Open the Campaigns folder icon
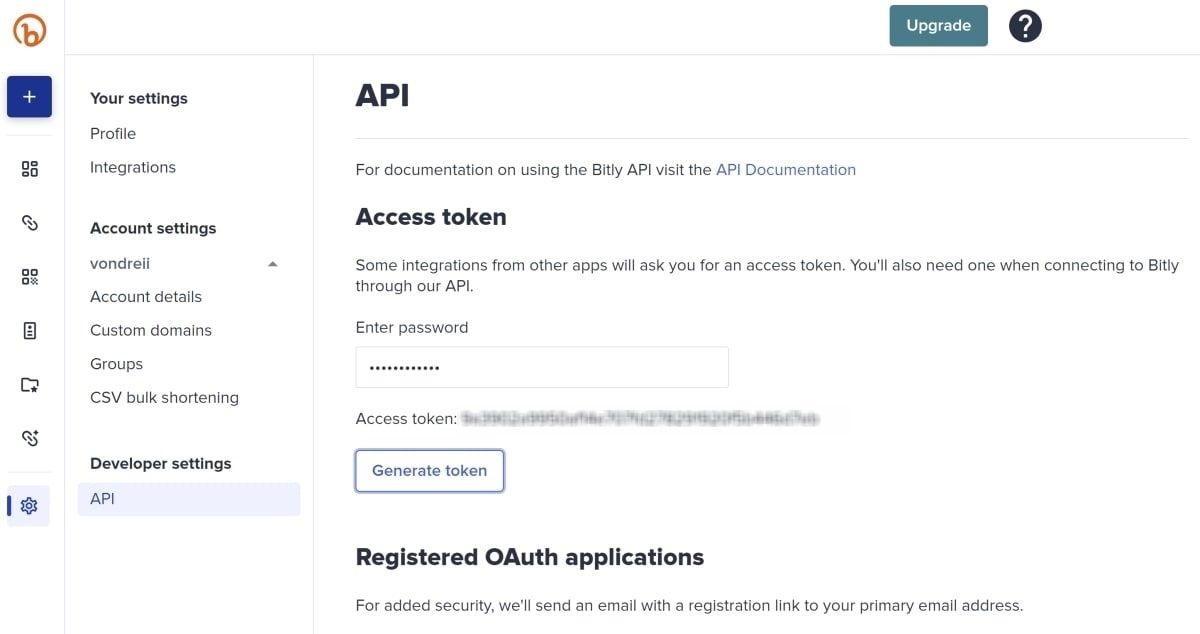 [29, 384]
